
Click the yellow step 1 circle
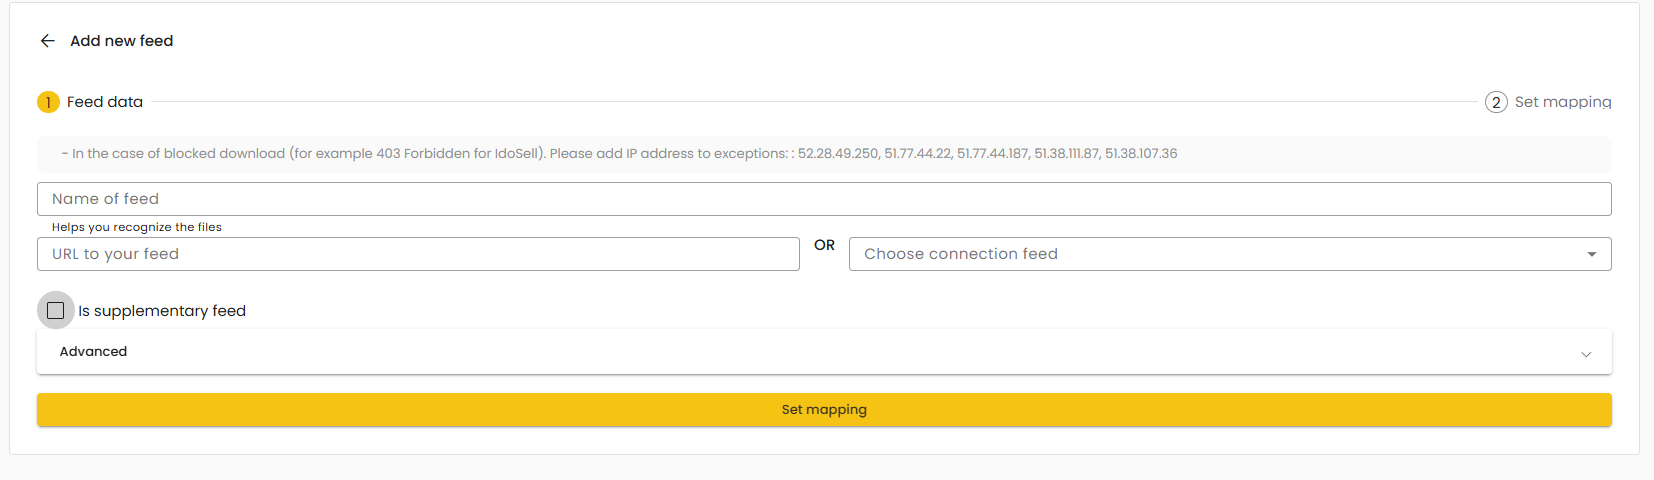[48, 102]
